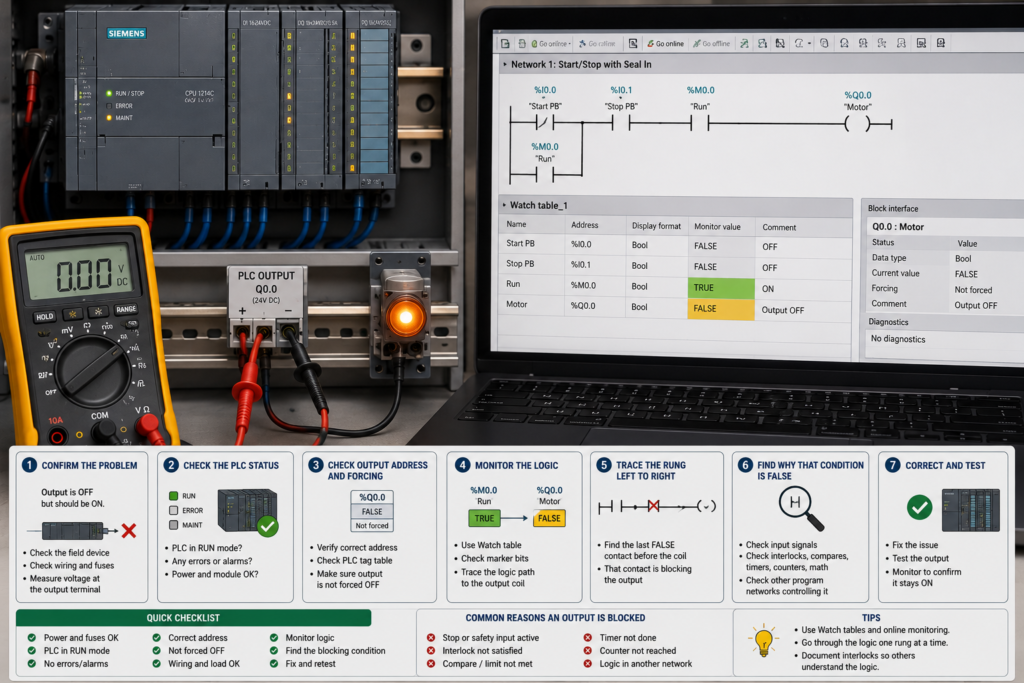The image size is (1024, 683).
Task: Click 'Trace the Rung Left to Right' heading
Action: 650,471
